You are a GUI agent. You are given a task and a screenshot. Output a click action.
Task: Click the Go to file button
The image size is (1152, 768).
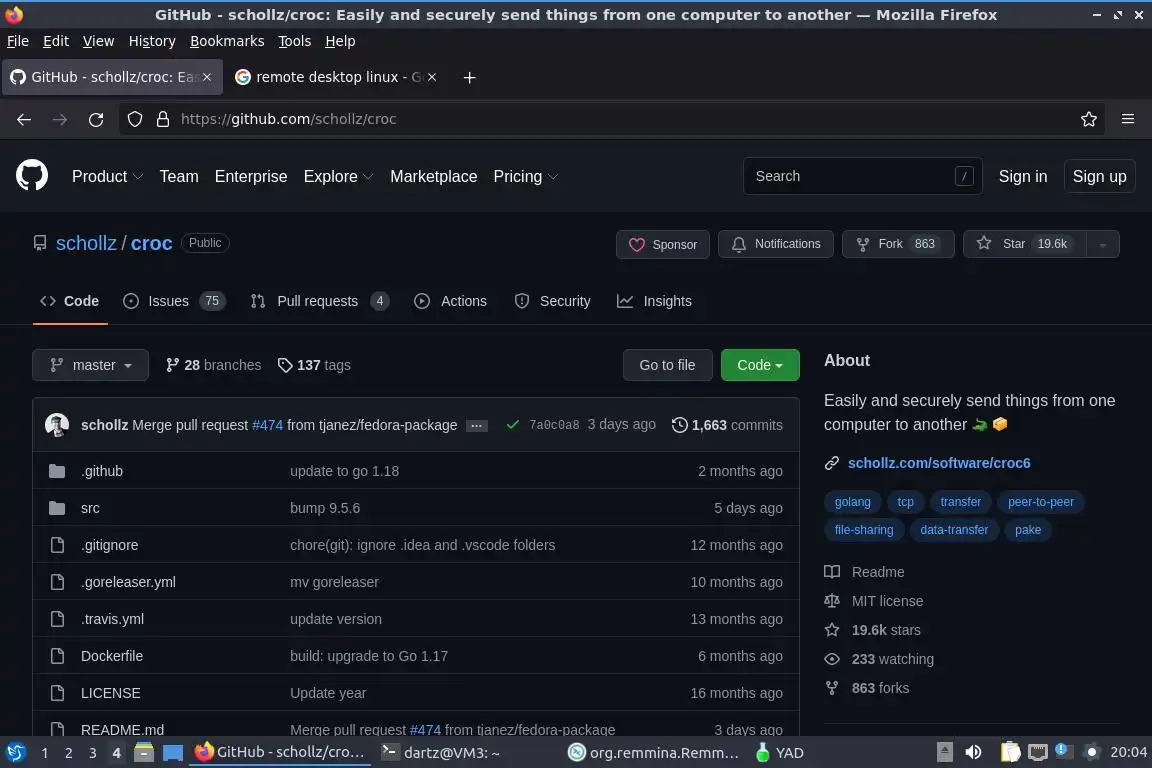click(x=667, y=365)
